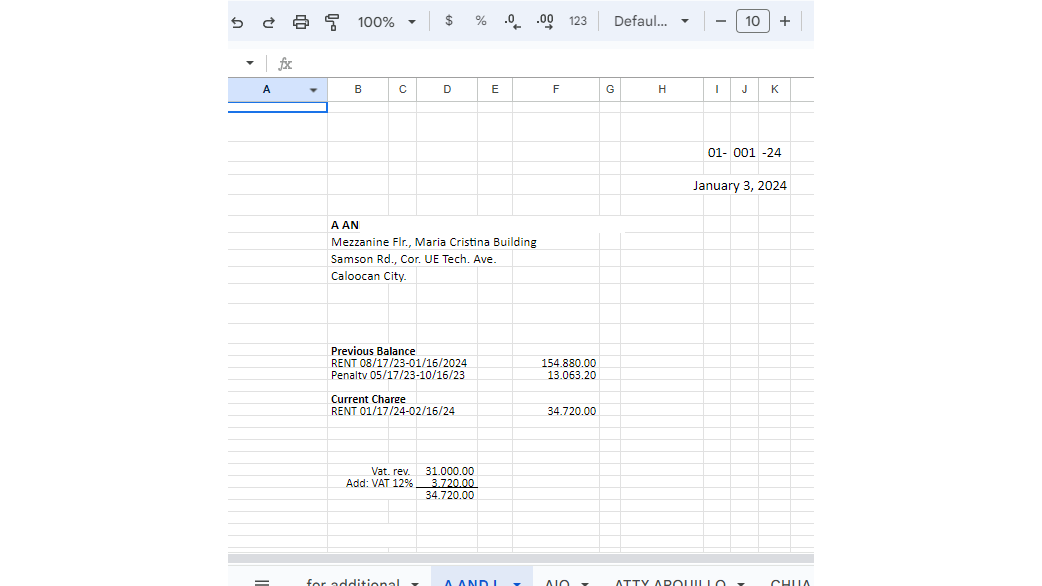Click the 34,720.00 total in column D
The width and height of the screenshot is (1042, 586).
point(449,495)
